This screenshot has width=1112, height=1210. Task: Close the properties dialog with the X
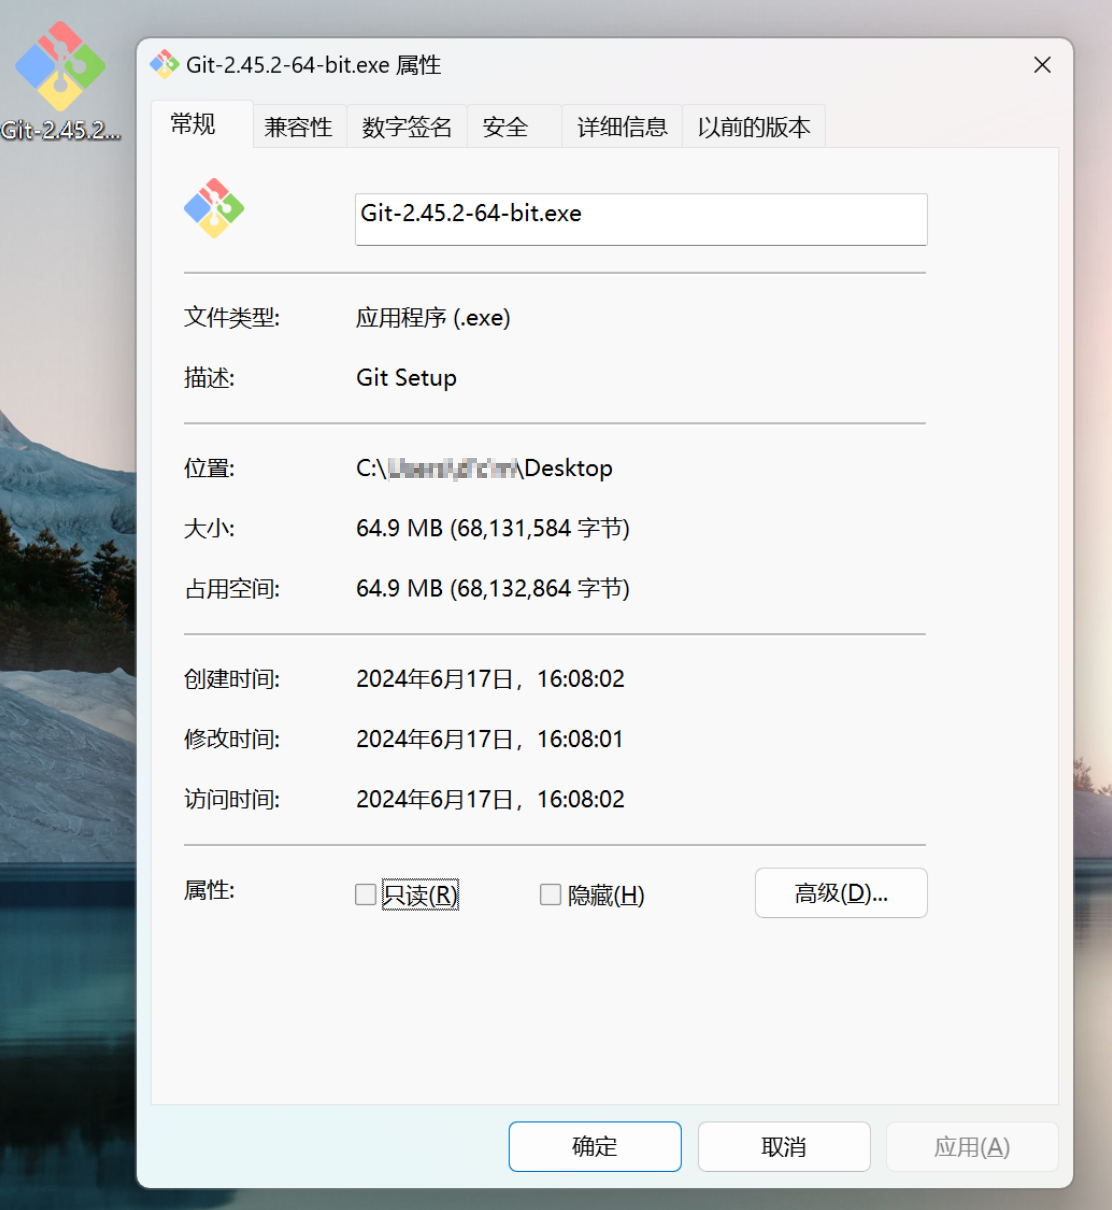coord(1042,65)
